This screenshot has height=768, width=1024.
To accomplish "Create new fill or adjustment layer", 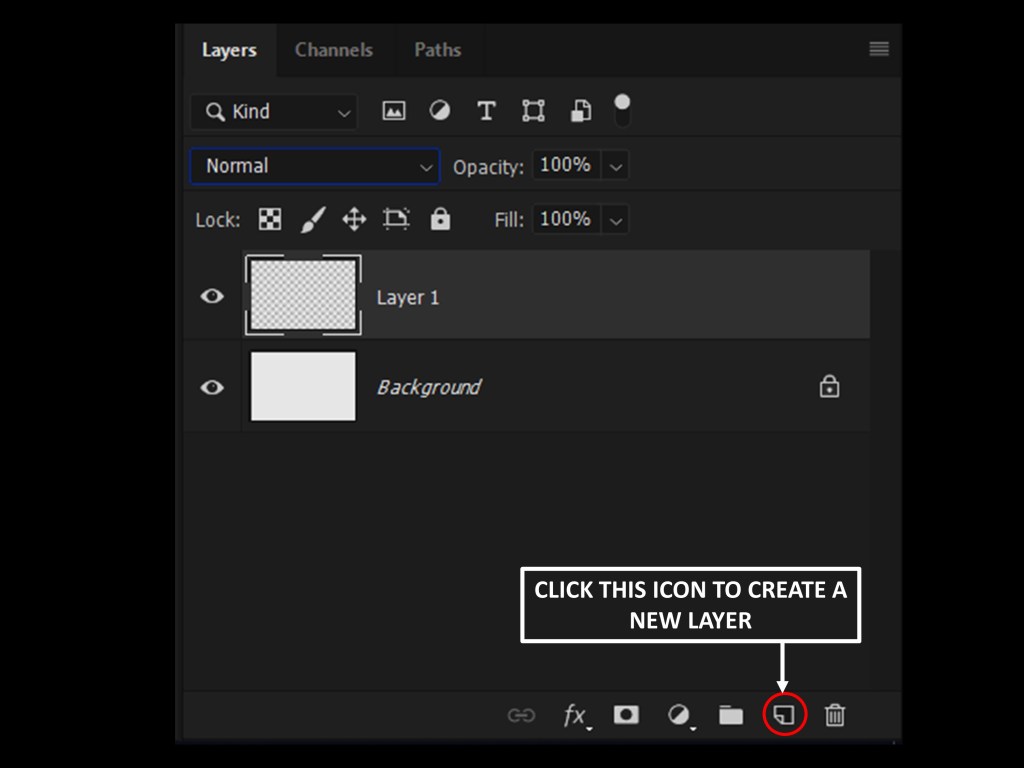I will tap(679, 715).
